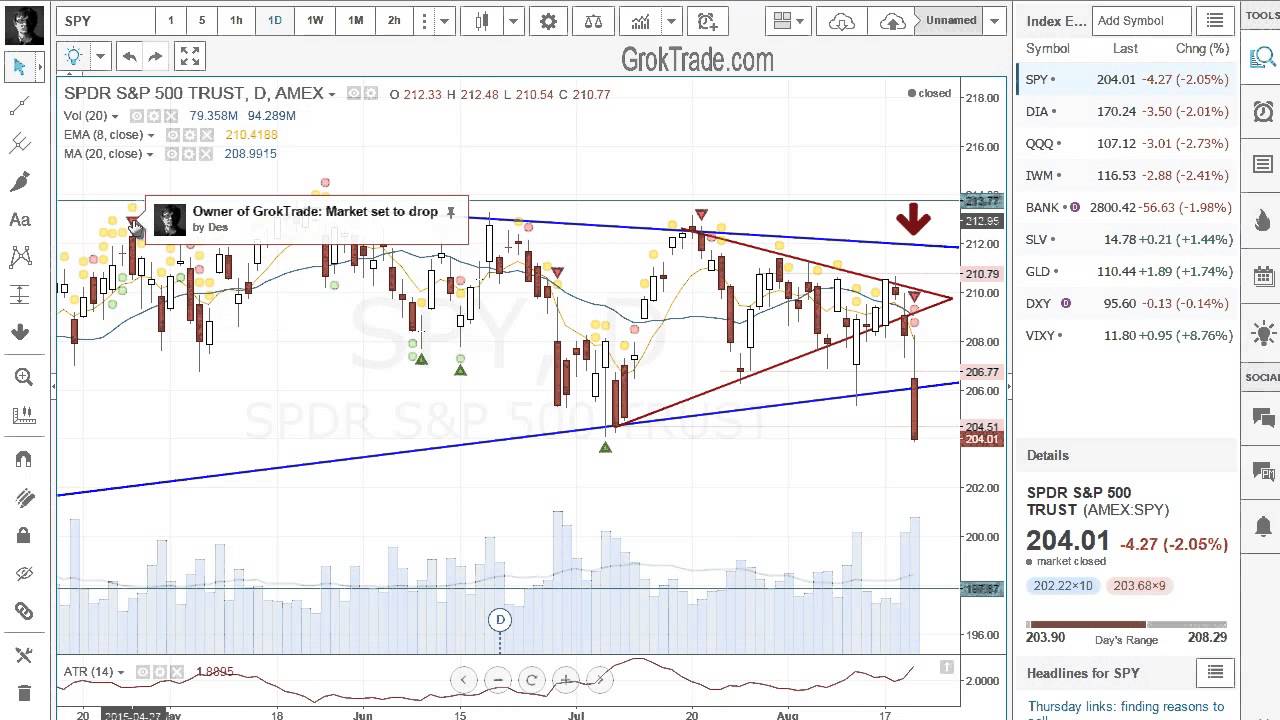
Task: Select the 1h timeframe
Action: click(x=236, y=21)
